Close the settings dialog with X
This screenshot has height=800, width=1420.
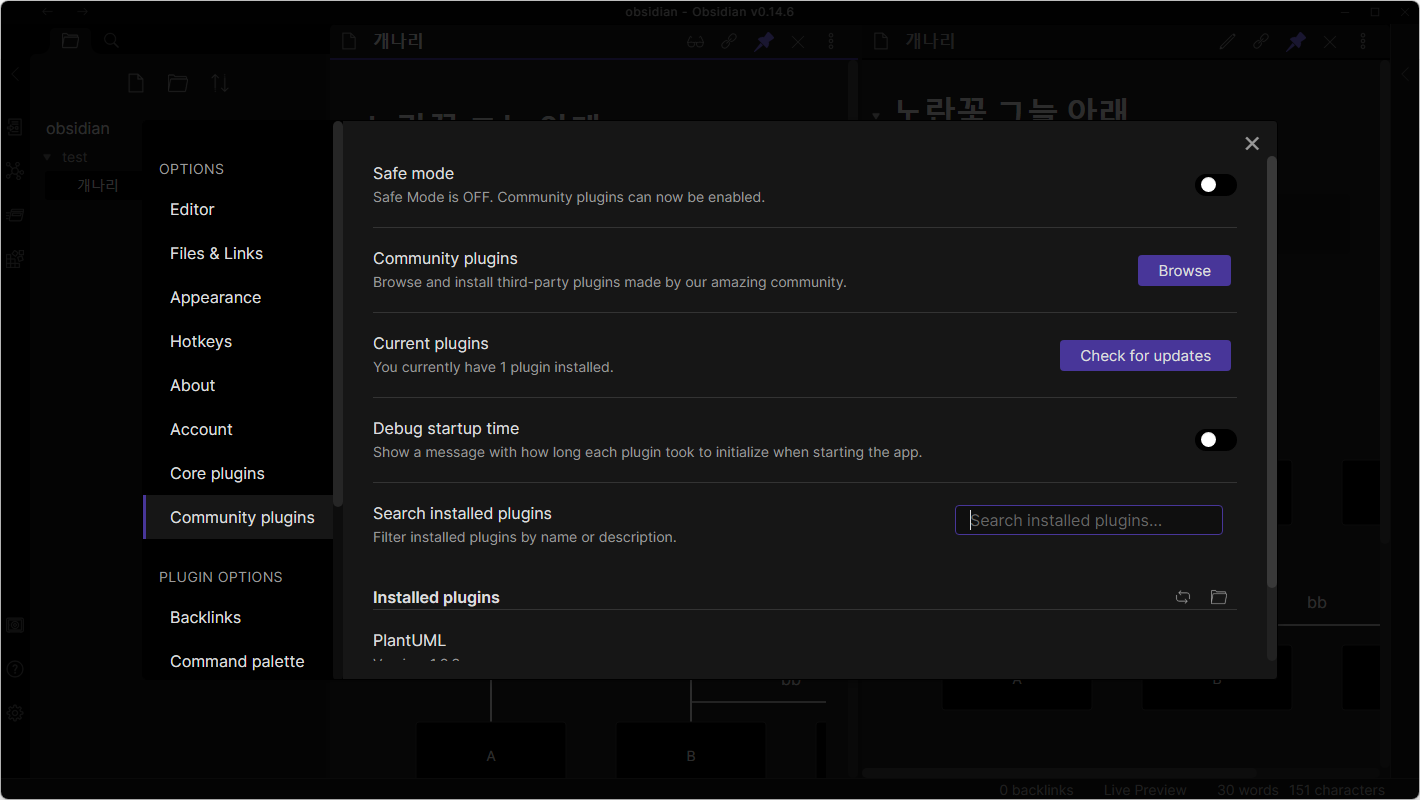(1252, 144)
